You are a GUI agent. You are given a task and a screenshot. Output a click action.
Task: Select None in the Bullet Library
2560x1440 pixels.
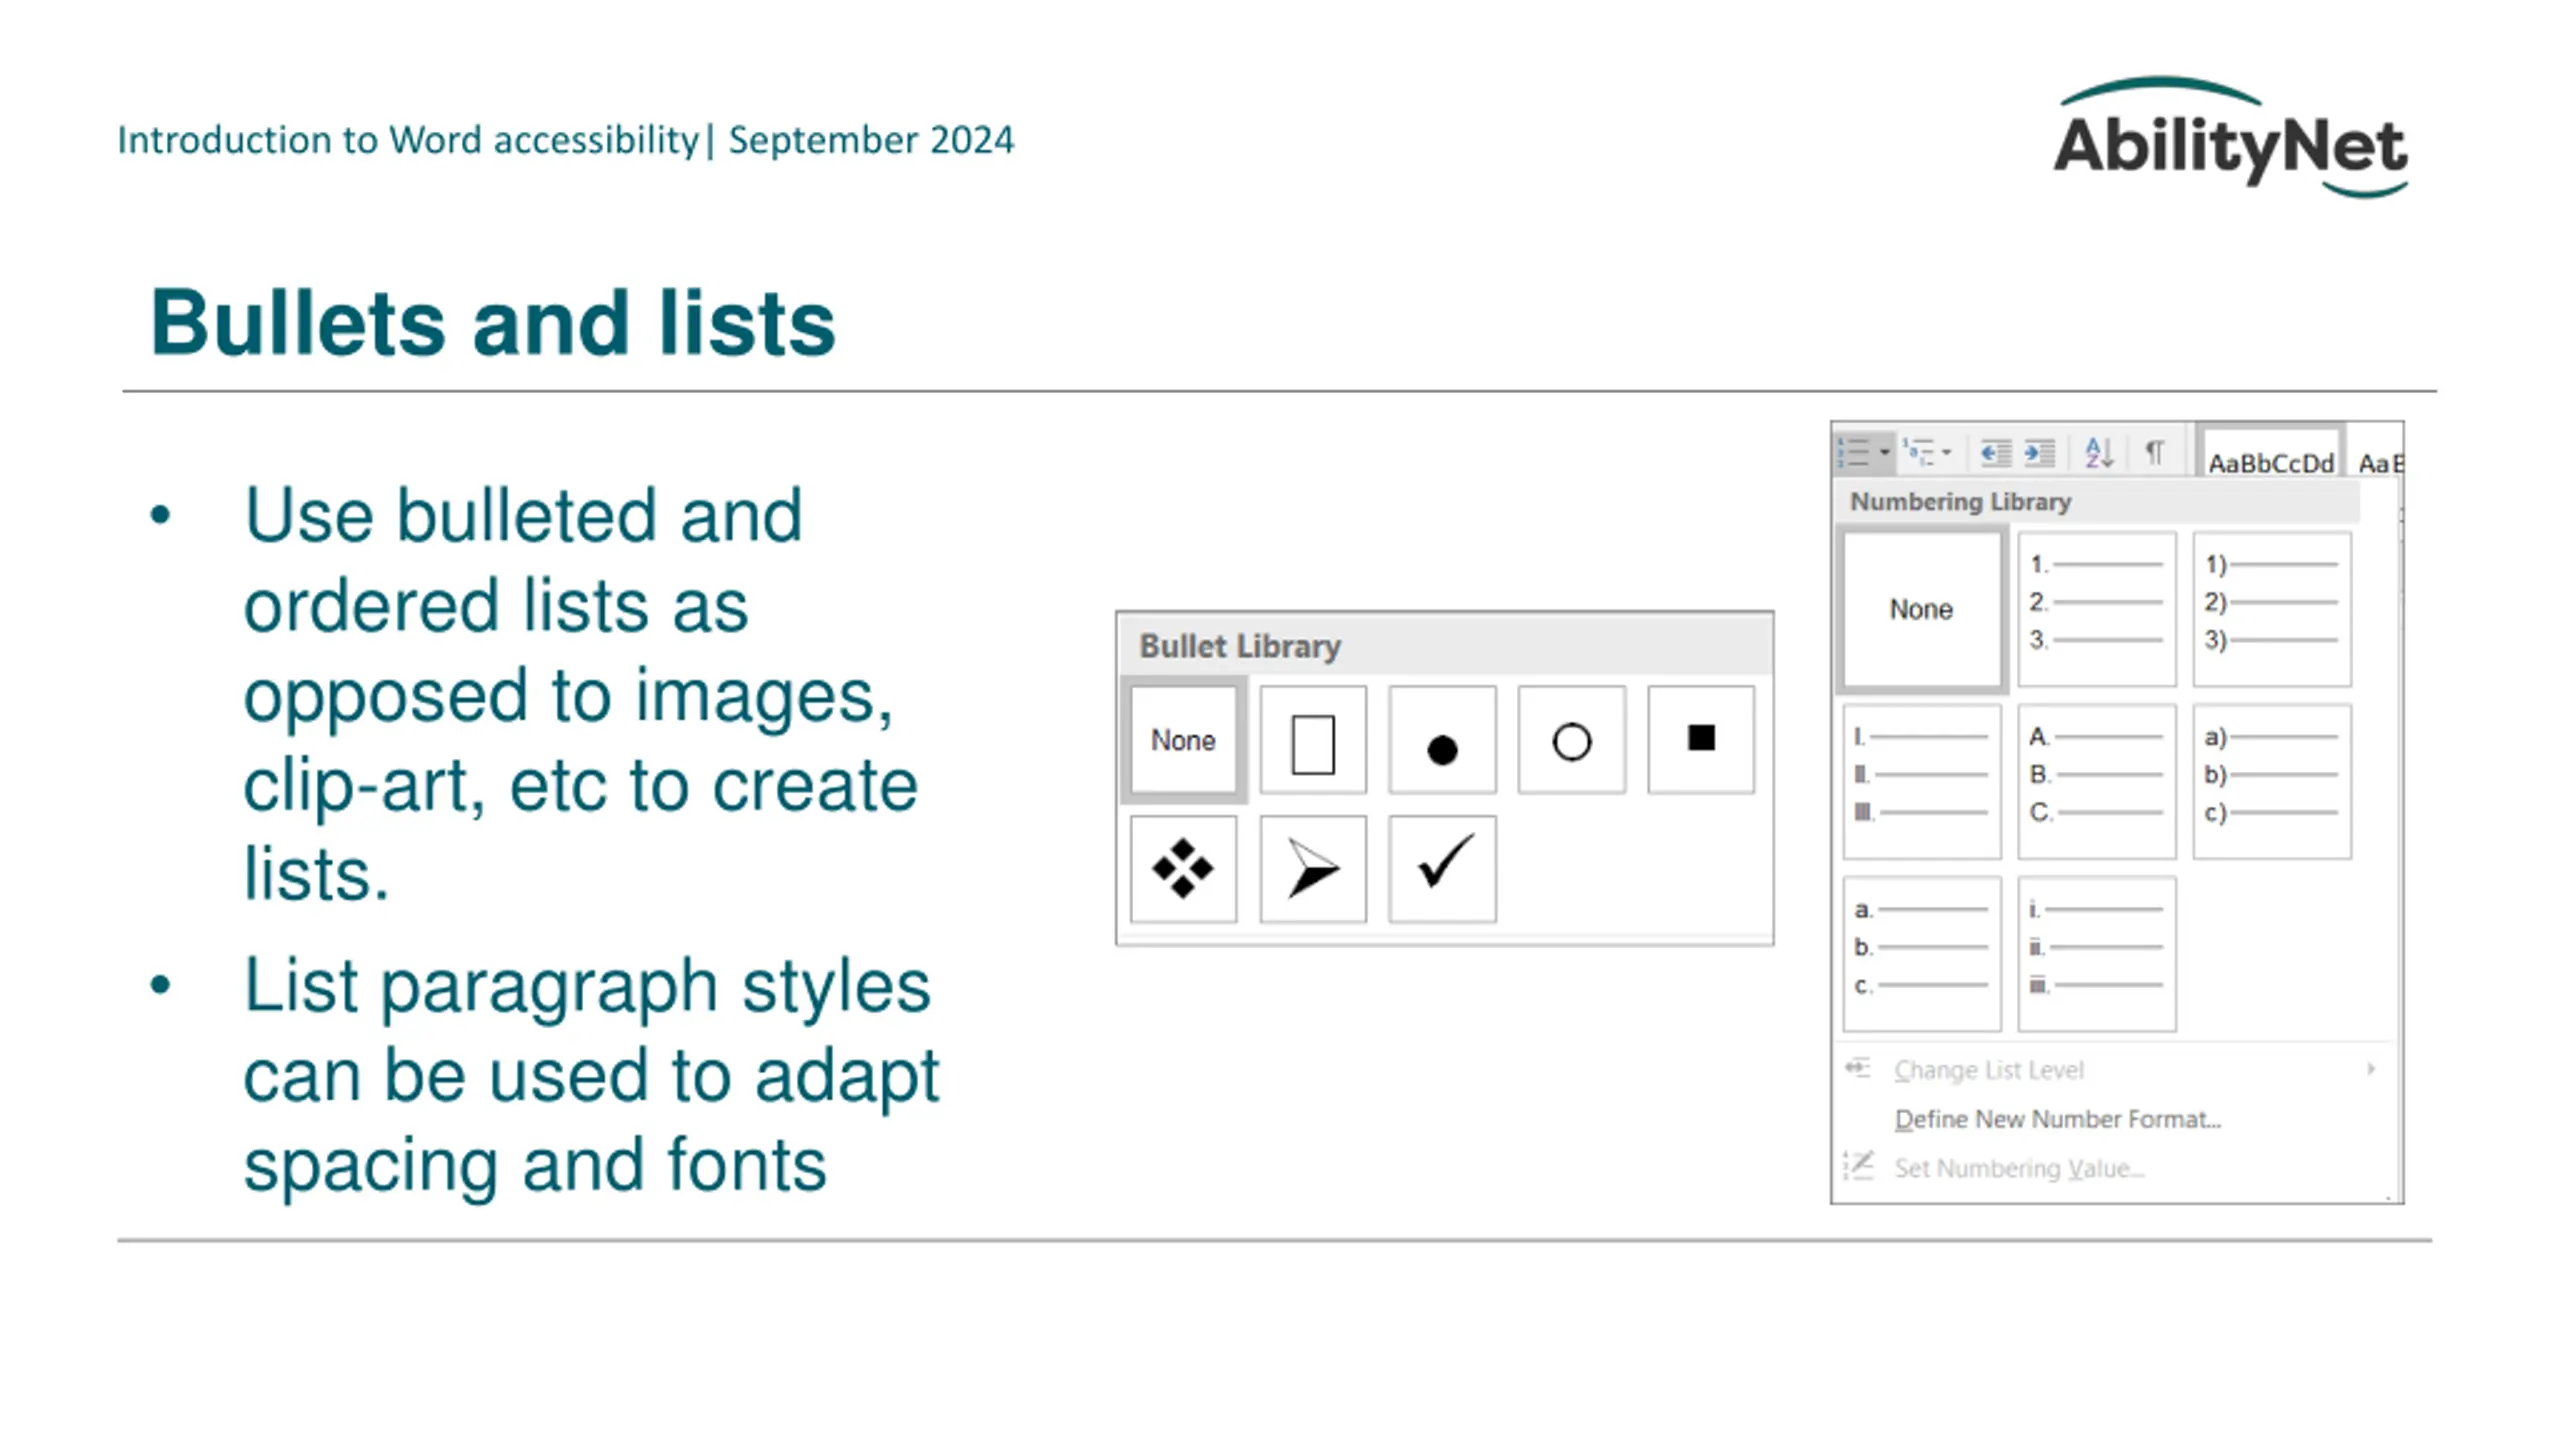coord(1183,740)
